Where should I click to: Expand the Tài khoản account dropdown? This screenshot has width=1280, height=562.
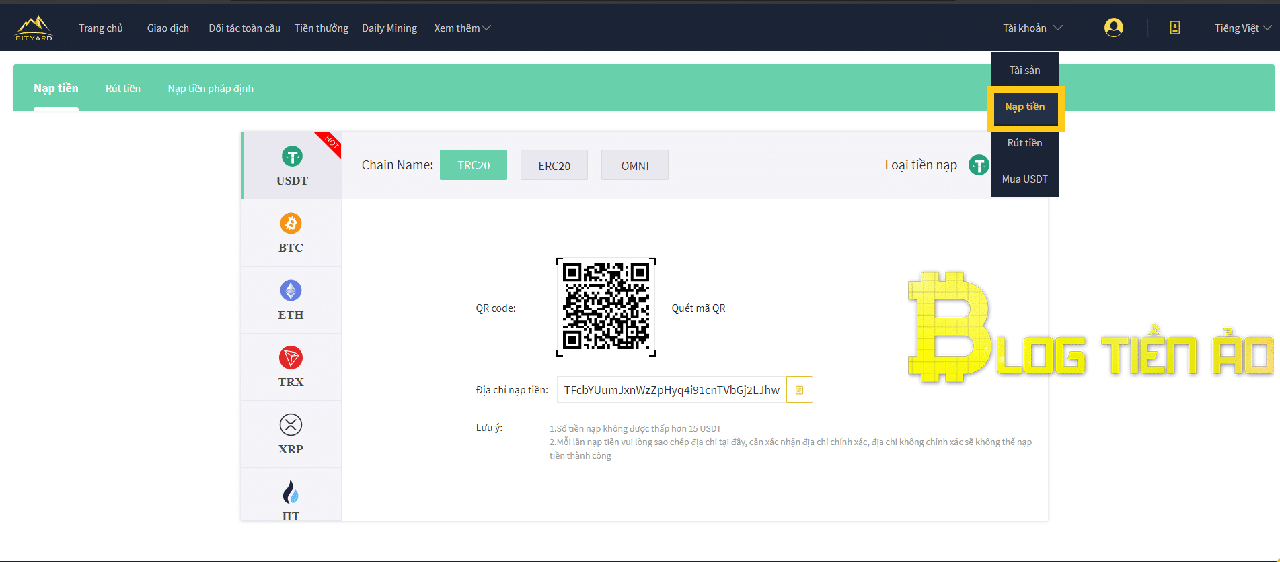click(x=1033, y=28)
